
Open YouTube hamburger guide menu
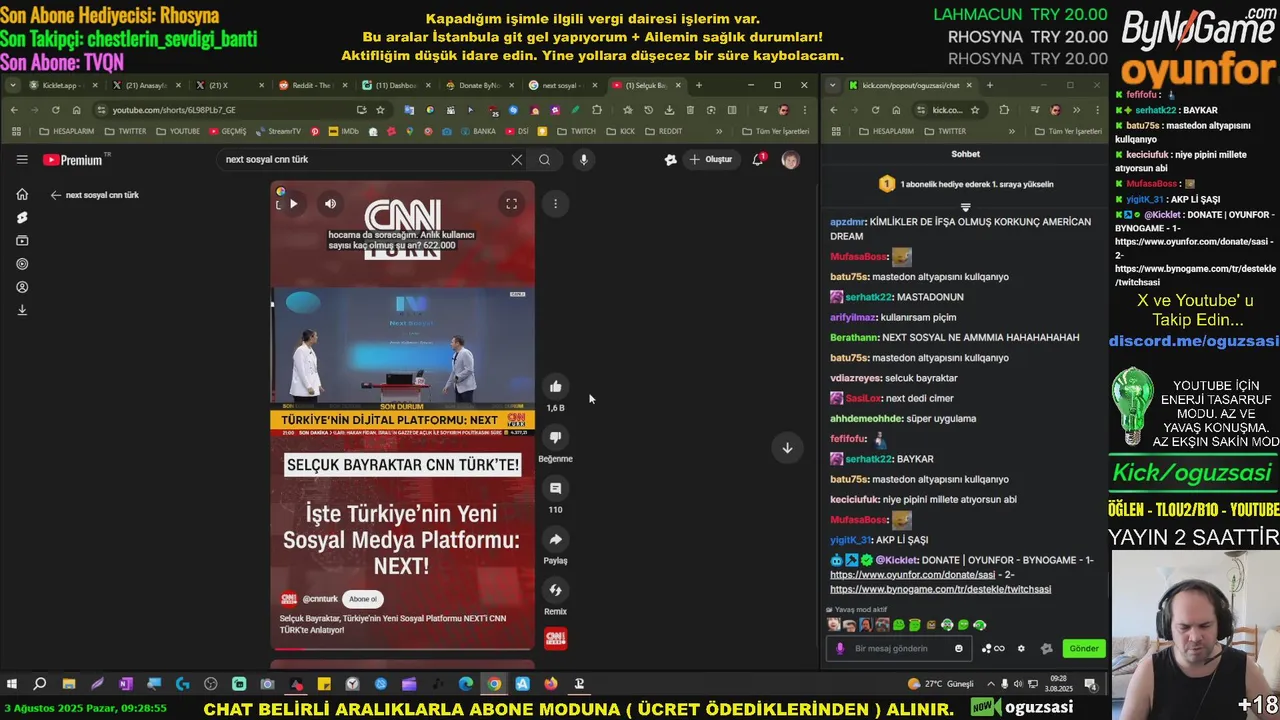click(22, 159)
